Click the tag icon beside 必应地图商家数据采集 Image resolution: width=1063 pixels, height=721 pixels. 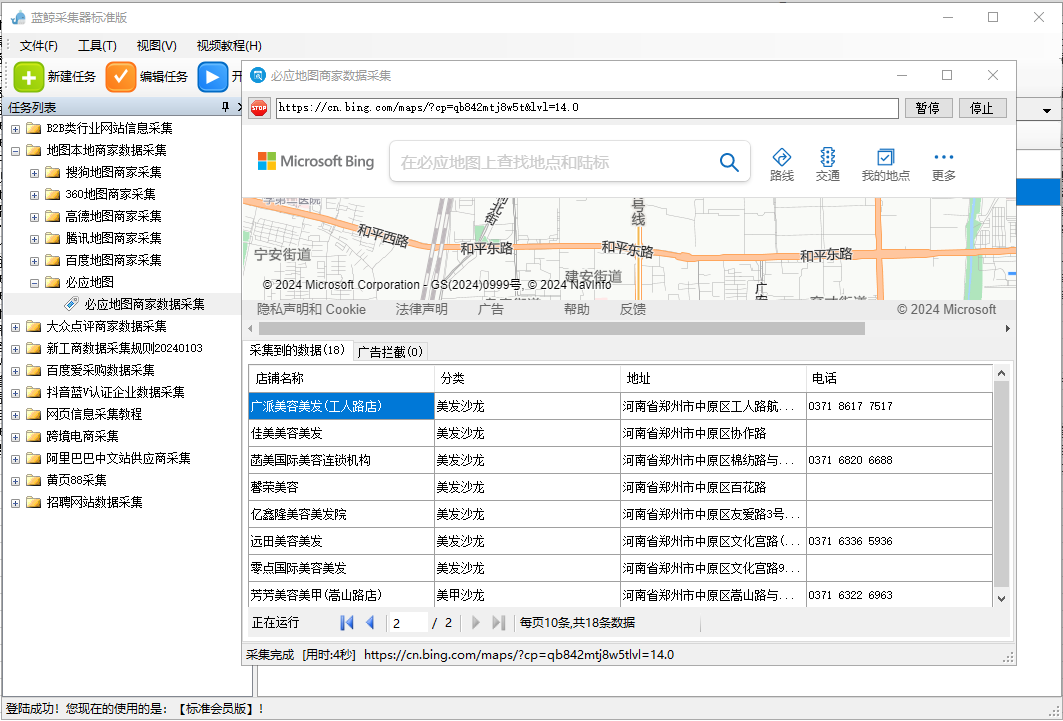point(71,304)
